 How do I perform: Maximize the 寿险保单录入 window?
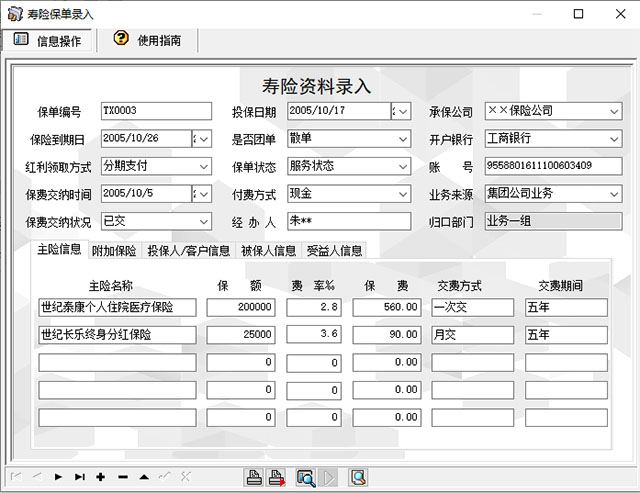(578, 14)
